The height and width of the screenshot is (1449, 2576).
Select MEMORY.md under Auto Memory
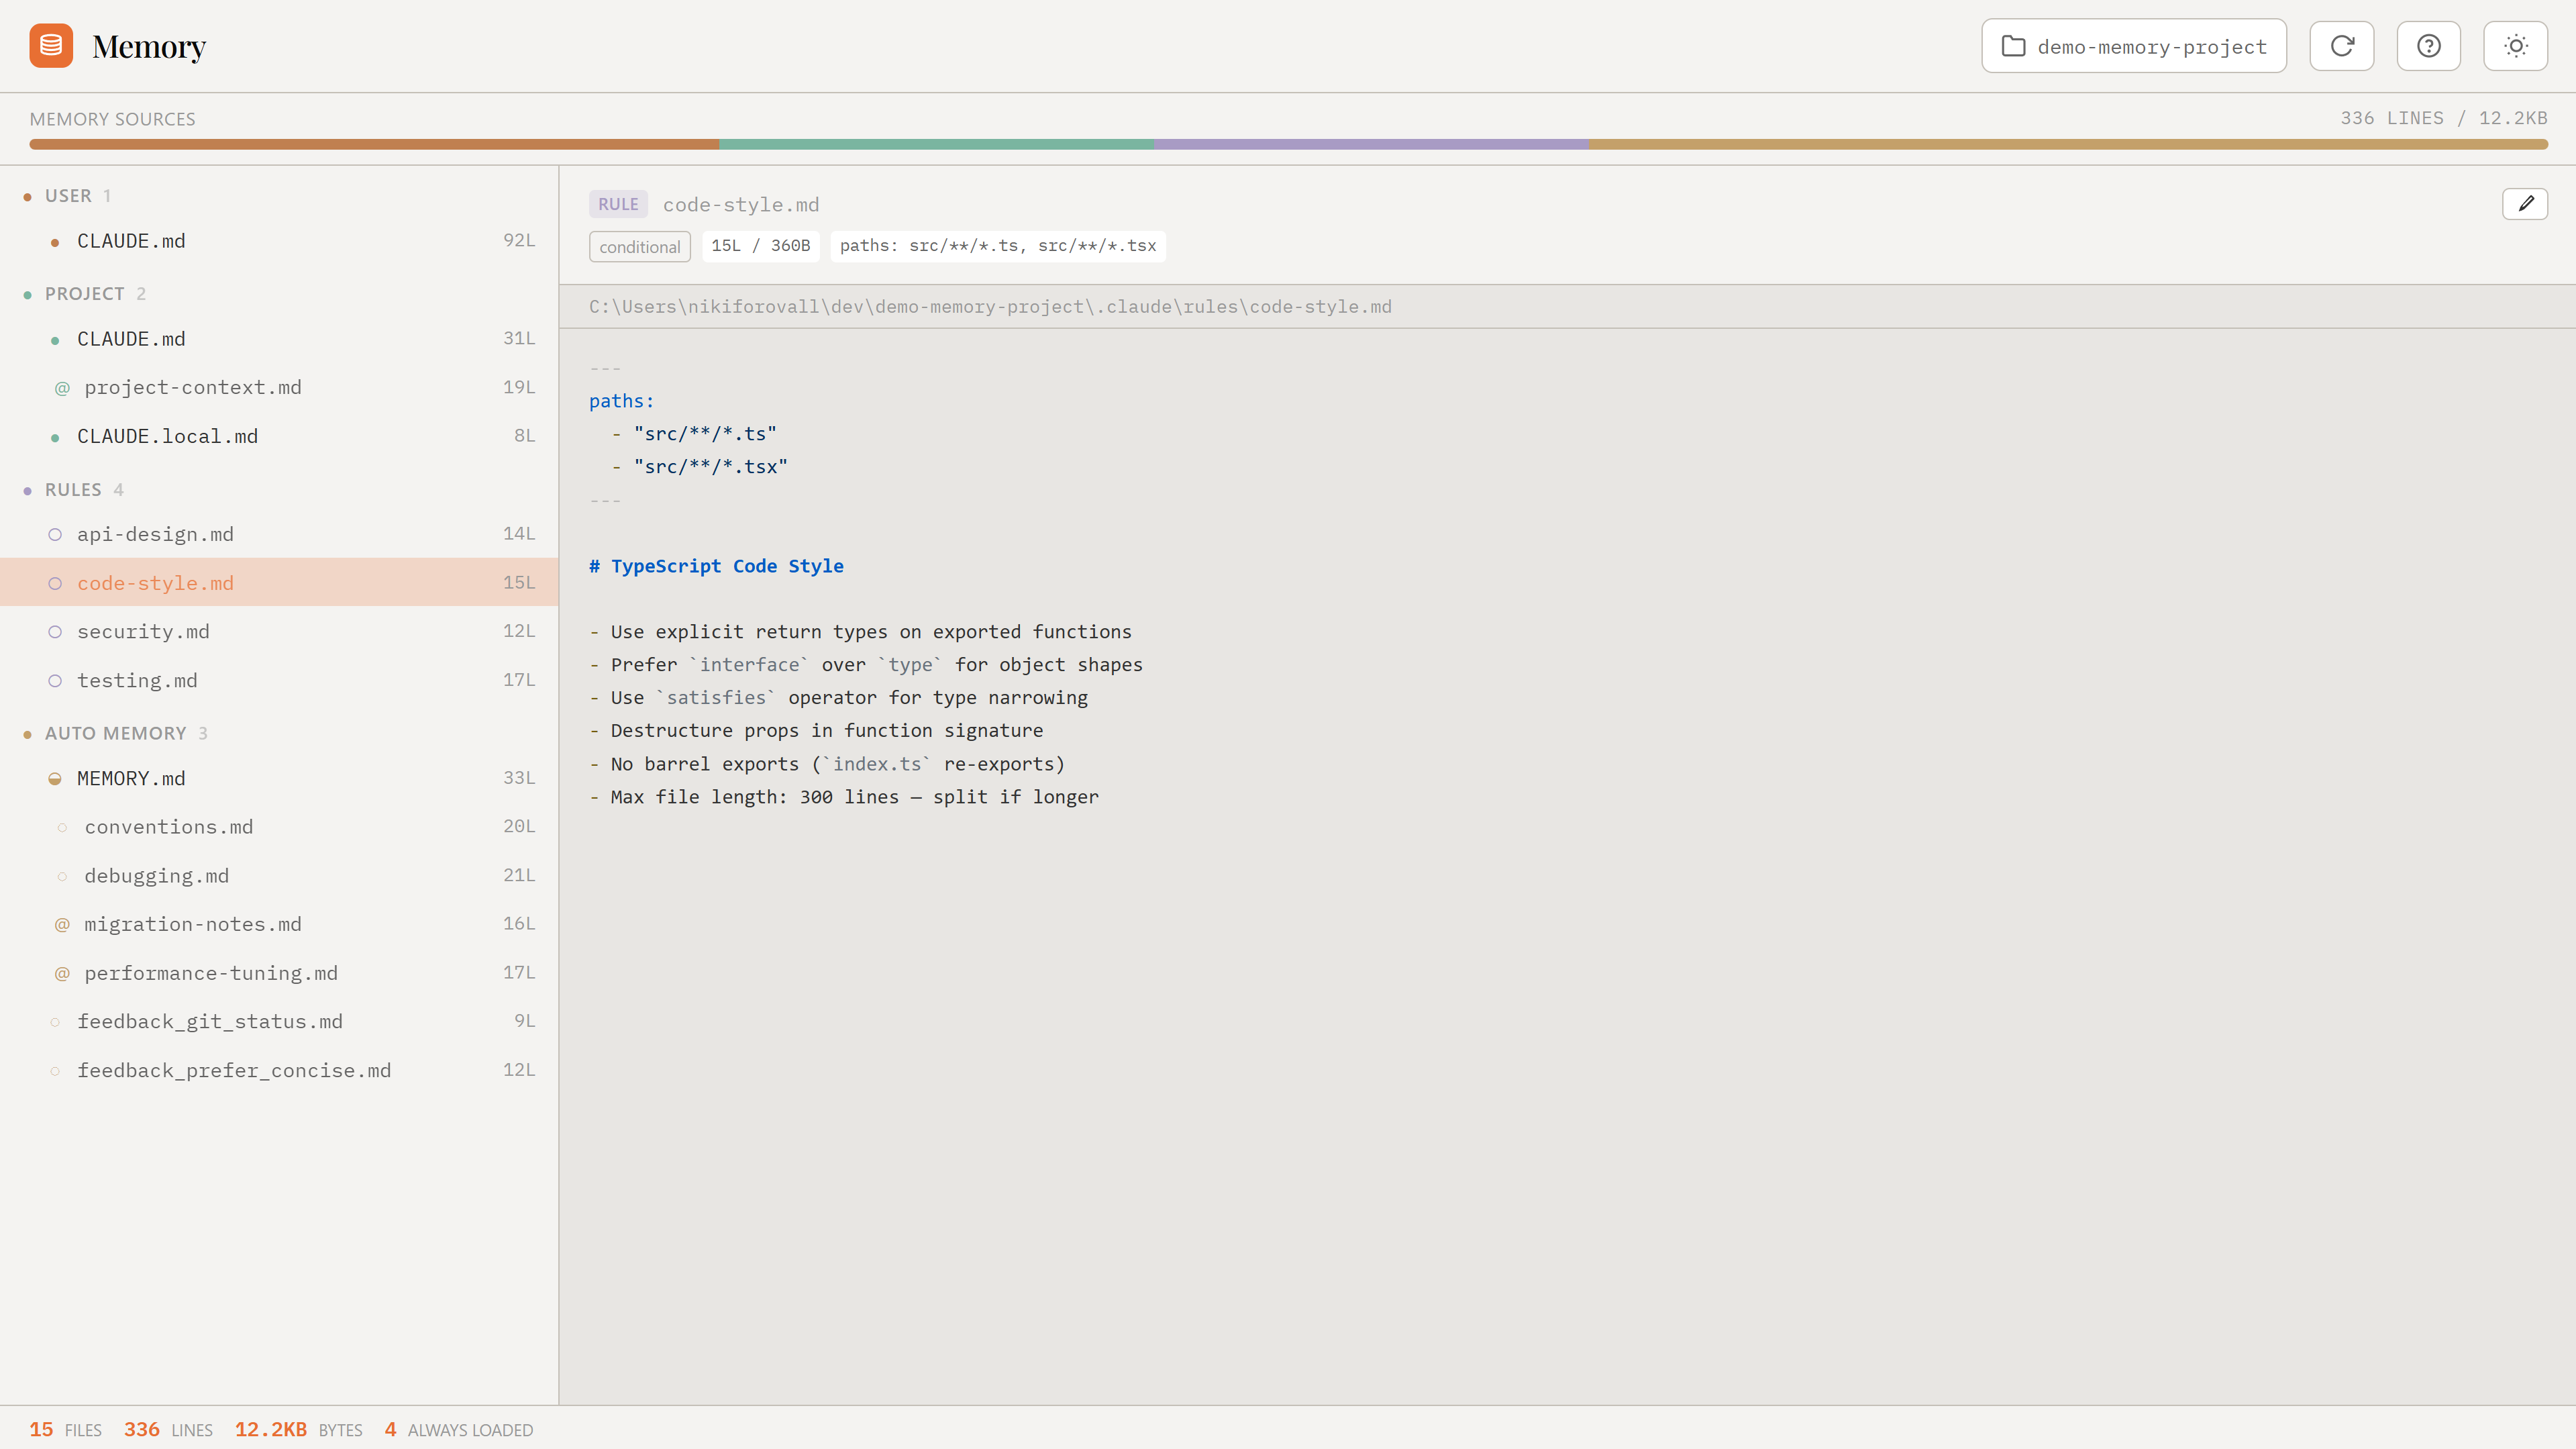click(x=131, y=778)
